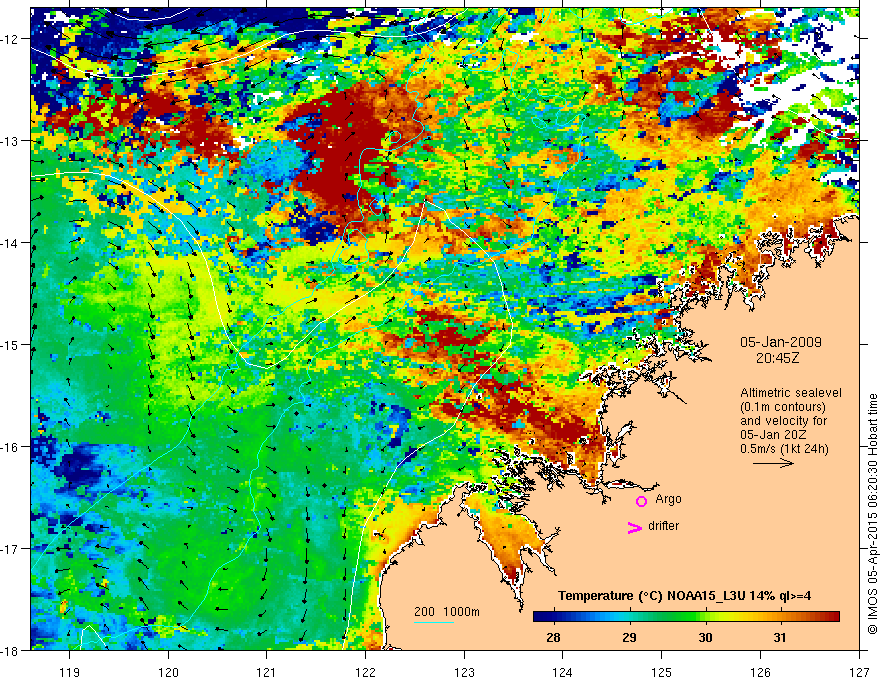Click the '0.5m/s (1kt 24h)' scale text
Screen dimensions: 880x680
tap(785, 449)
